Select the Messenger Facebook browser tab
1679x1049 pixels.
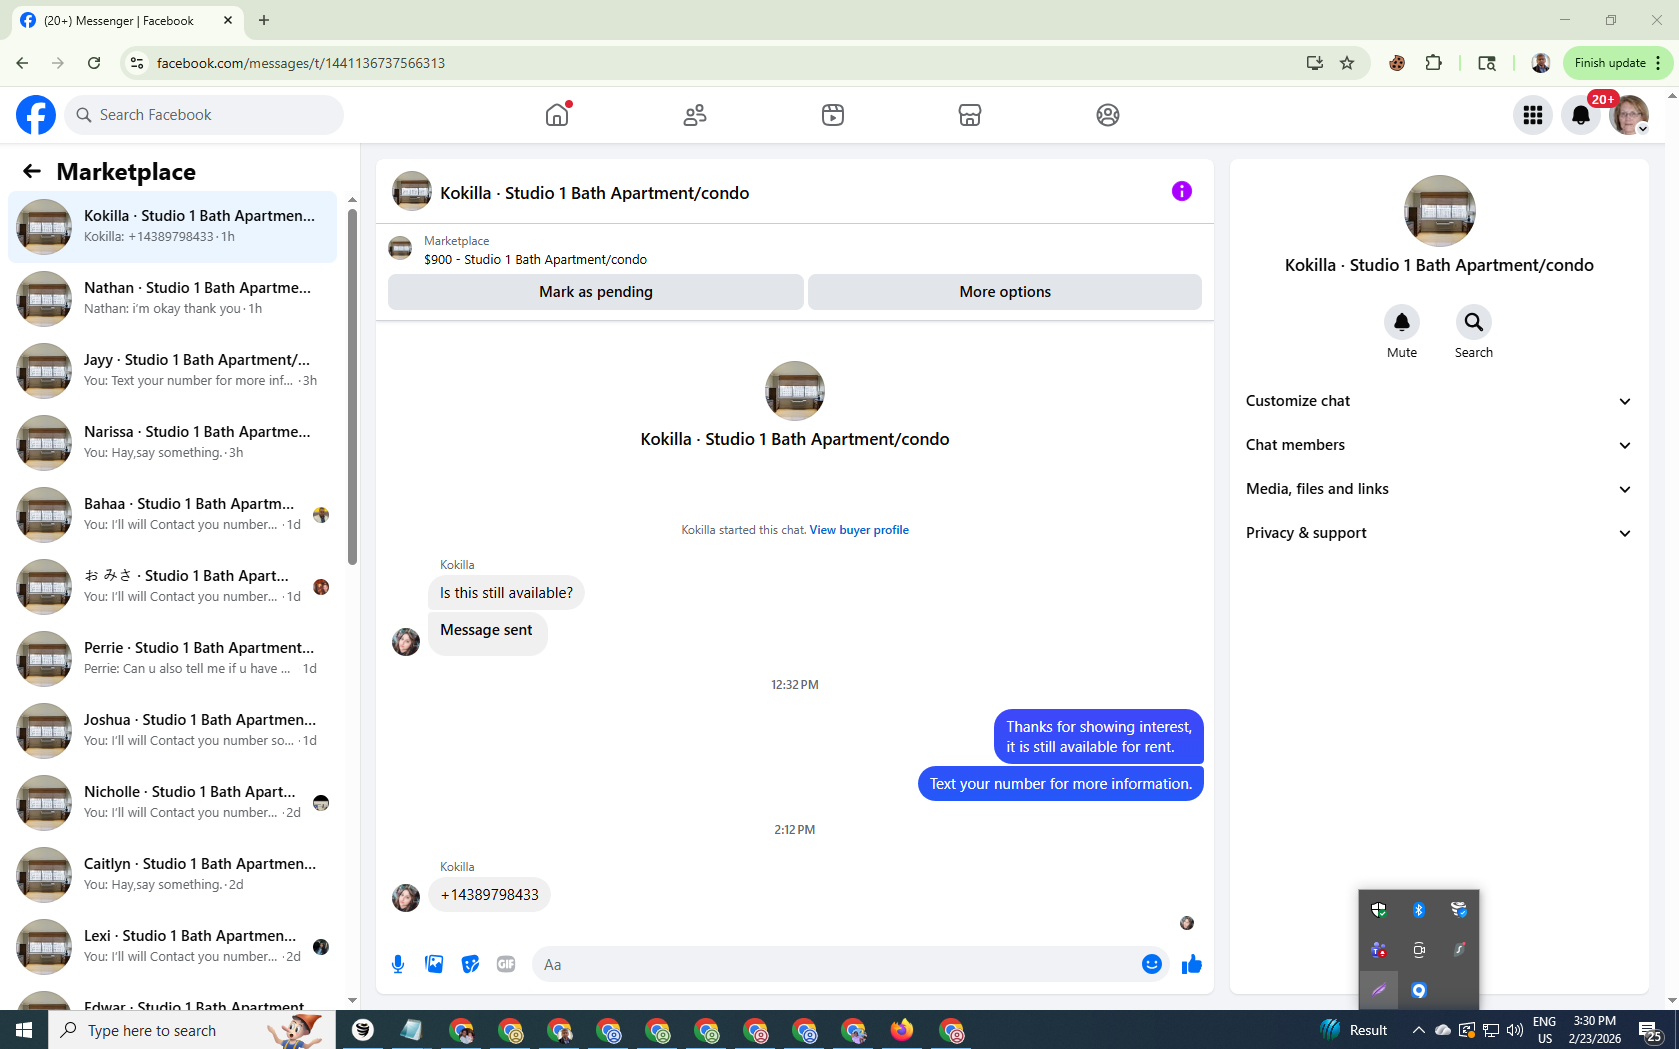pos(127,20)
